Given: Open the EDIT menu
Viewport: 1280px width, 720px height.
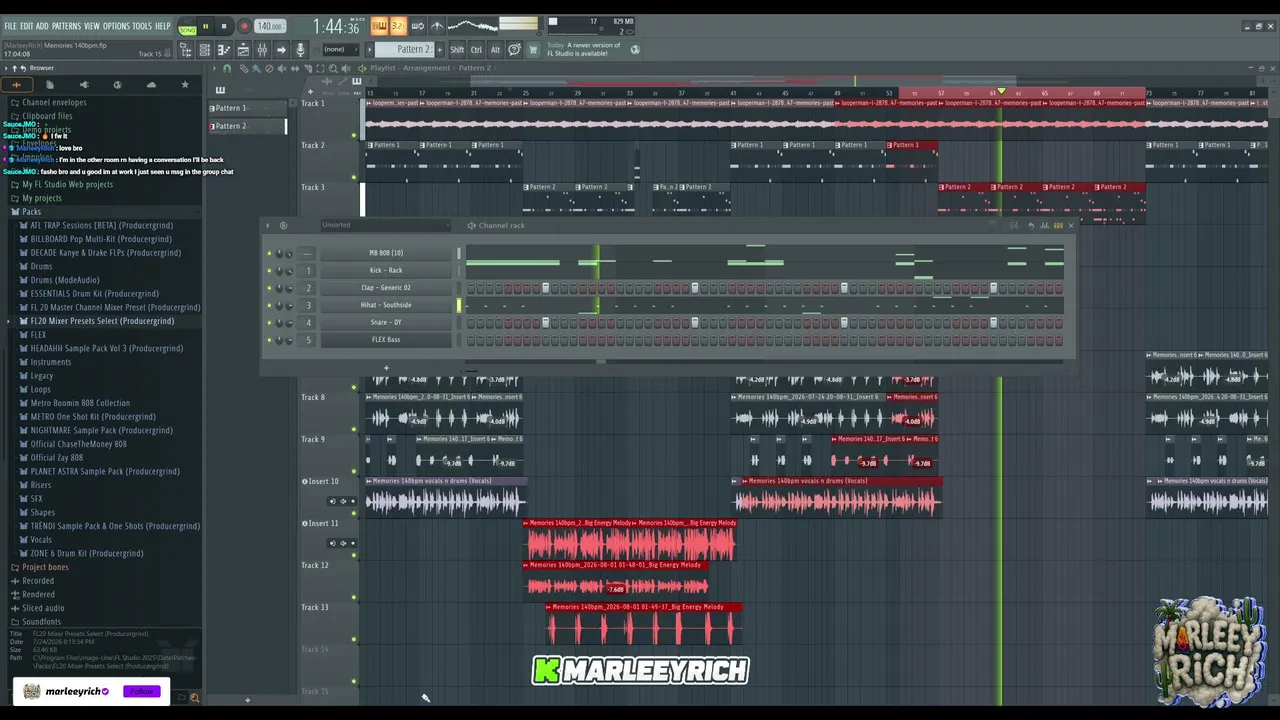Looking at the screenshot, I should coord(26,26).
